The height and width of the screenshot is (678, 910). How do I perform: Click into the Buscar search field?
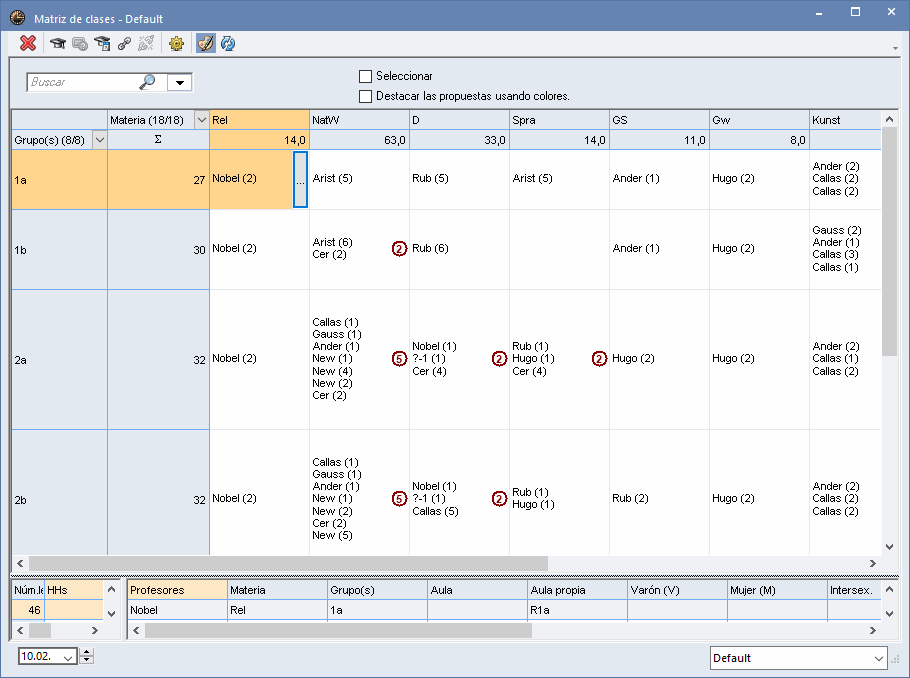[82, 82]
